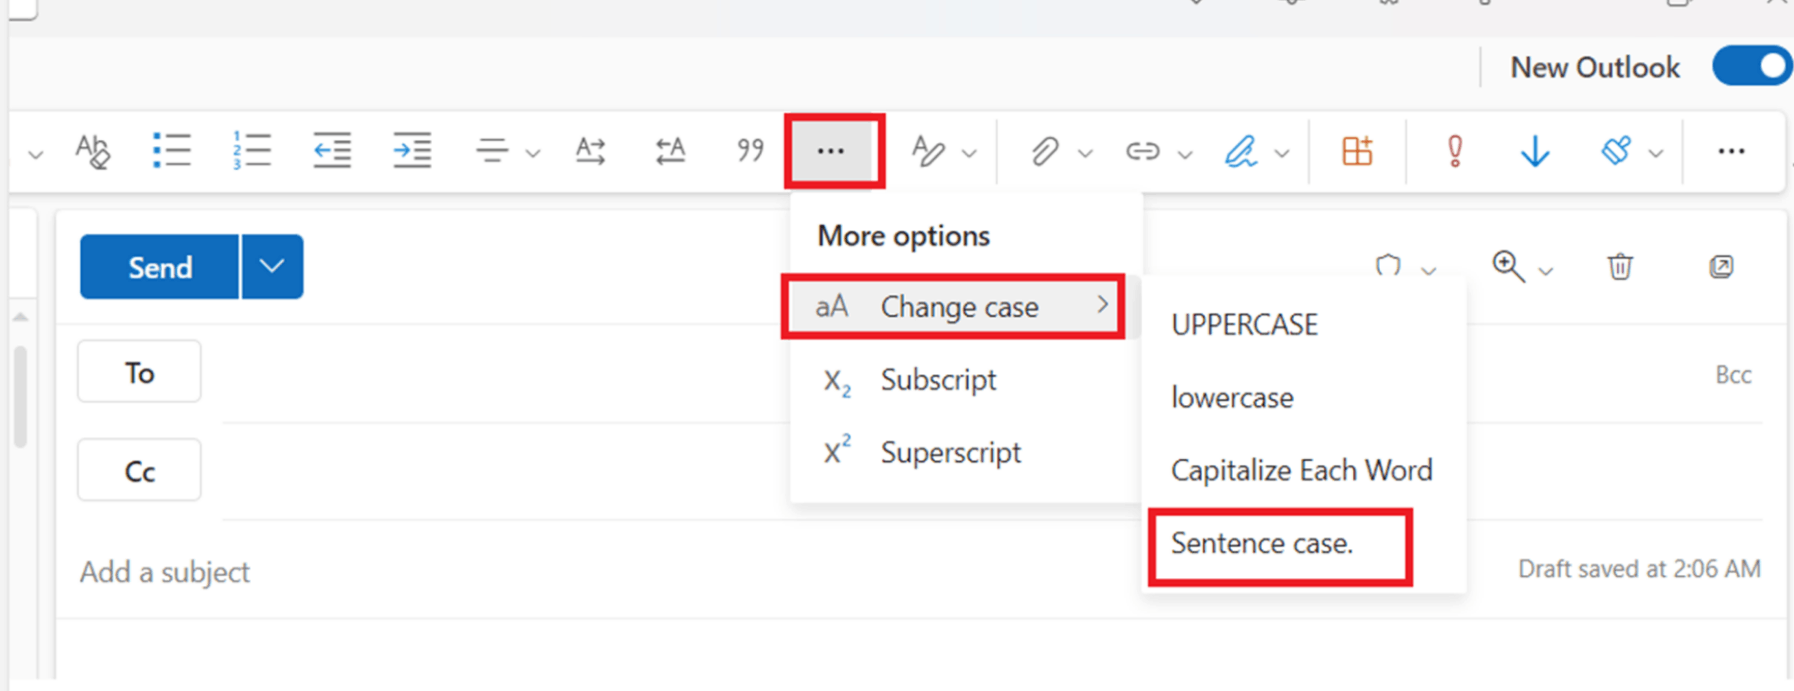Click the attach file paperclip icon
1794x691 pixels.
tap(1044, 151)
